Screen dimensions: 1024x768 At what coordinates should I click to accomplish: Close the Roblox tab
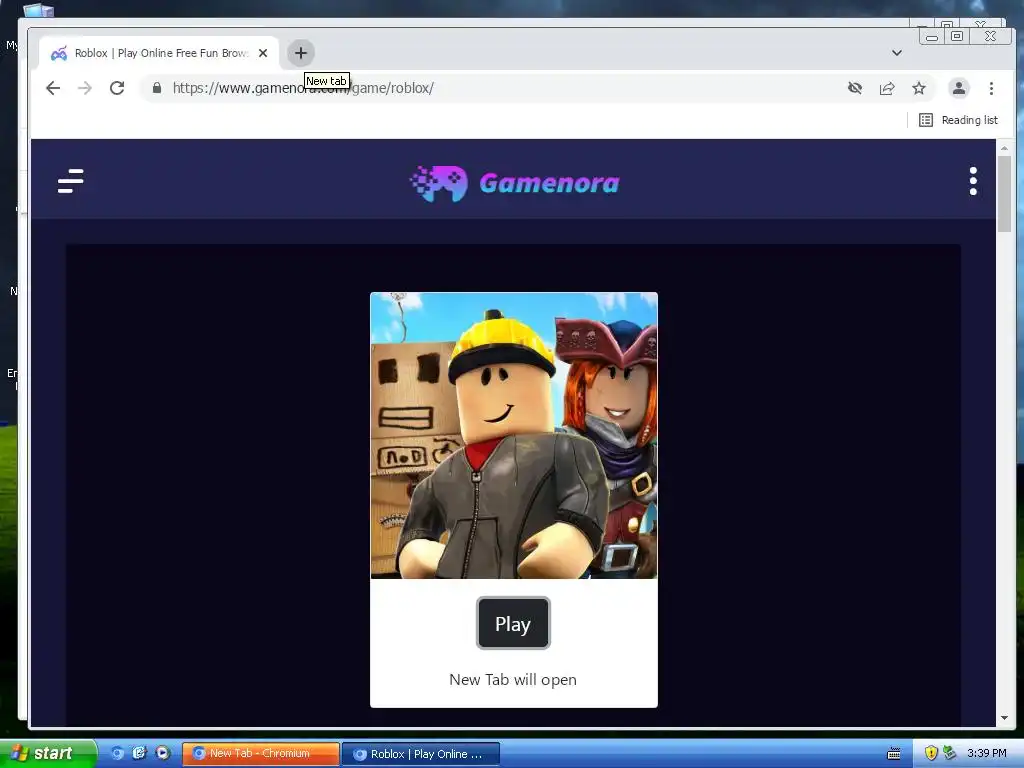(x=263, y=53)
